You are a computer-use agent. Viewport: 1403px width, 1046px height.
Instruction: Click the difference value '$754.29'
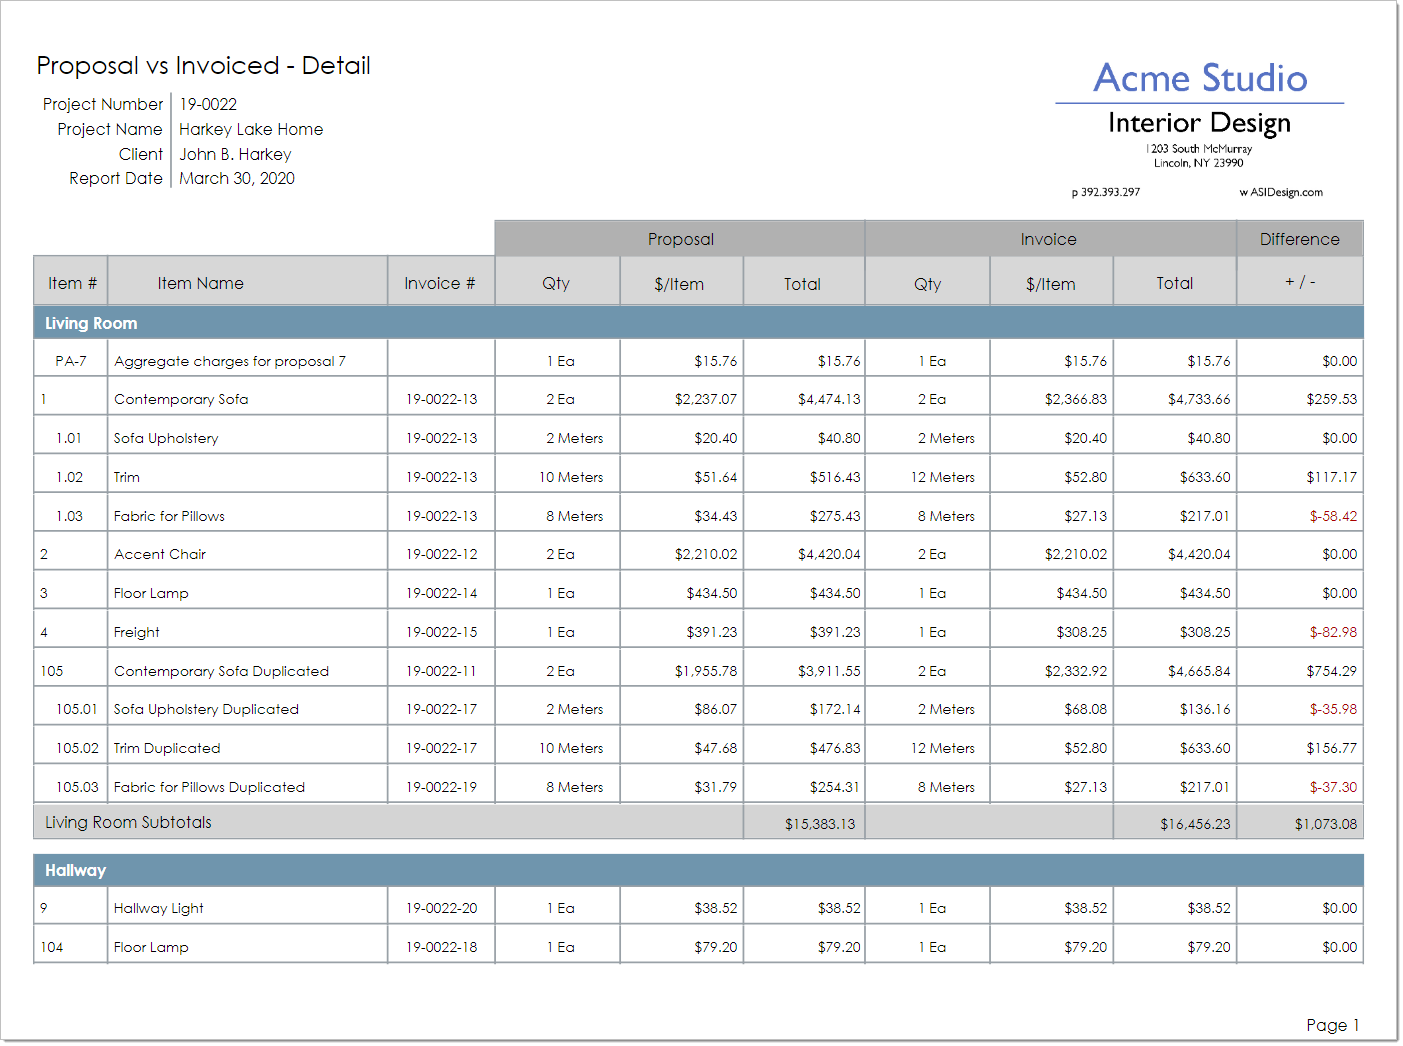tap(1332, 671)
